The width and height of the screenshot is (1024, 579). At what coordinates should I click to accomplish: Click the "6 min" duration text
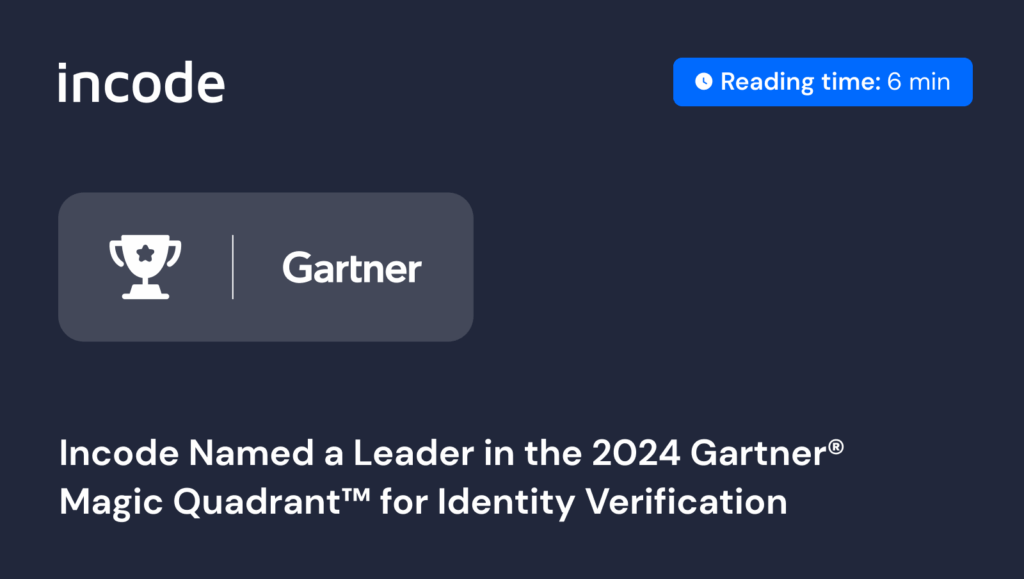tap(918, 82)
